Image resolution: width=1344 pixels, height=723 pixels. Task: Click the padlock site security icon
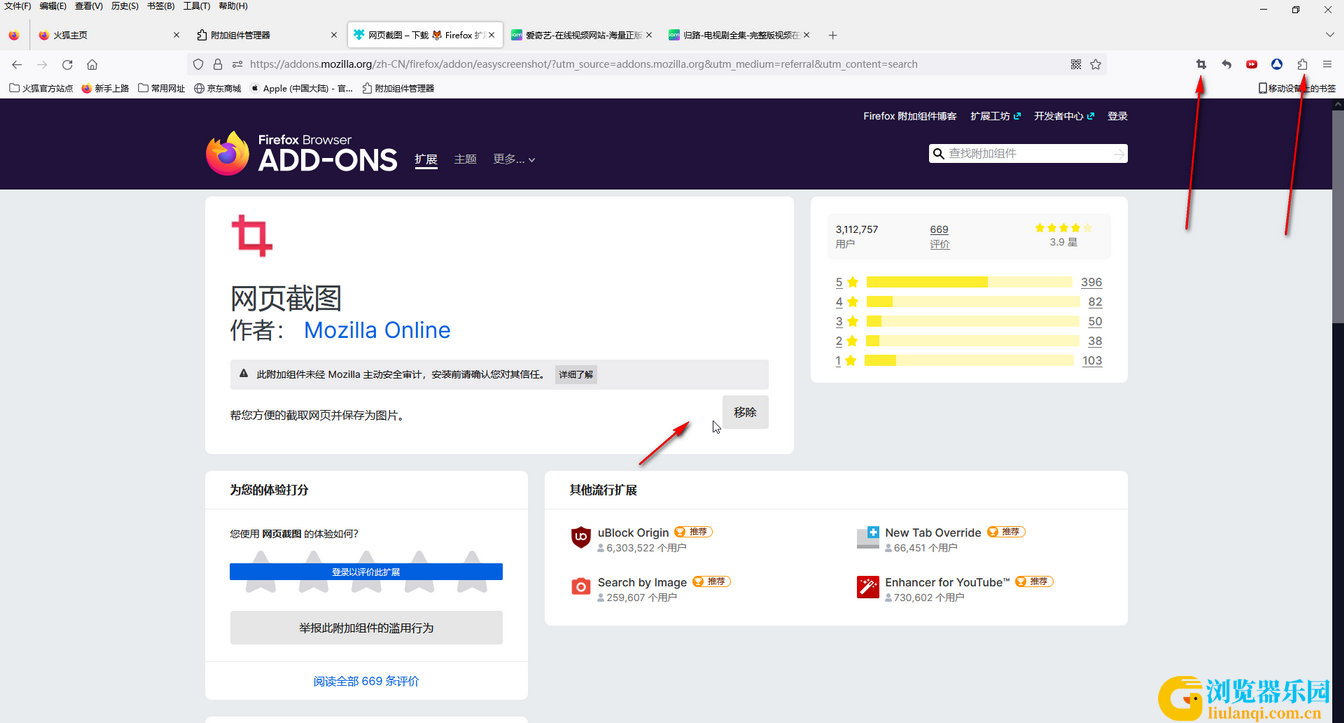(218, 64)
